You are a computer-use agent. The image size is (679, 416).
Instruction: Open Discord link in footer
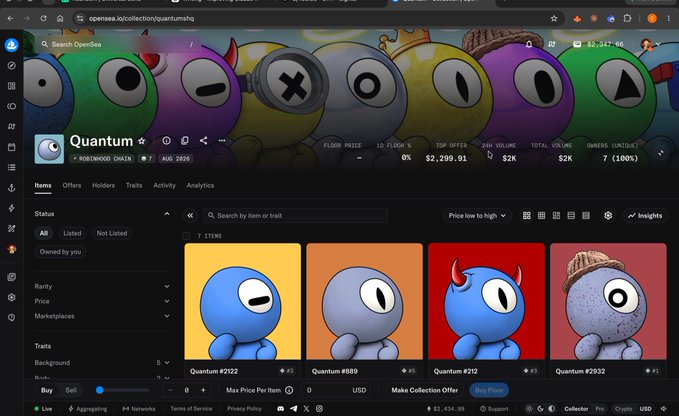281,409
